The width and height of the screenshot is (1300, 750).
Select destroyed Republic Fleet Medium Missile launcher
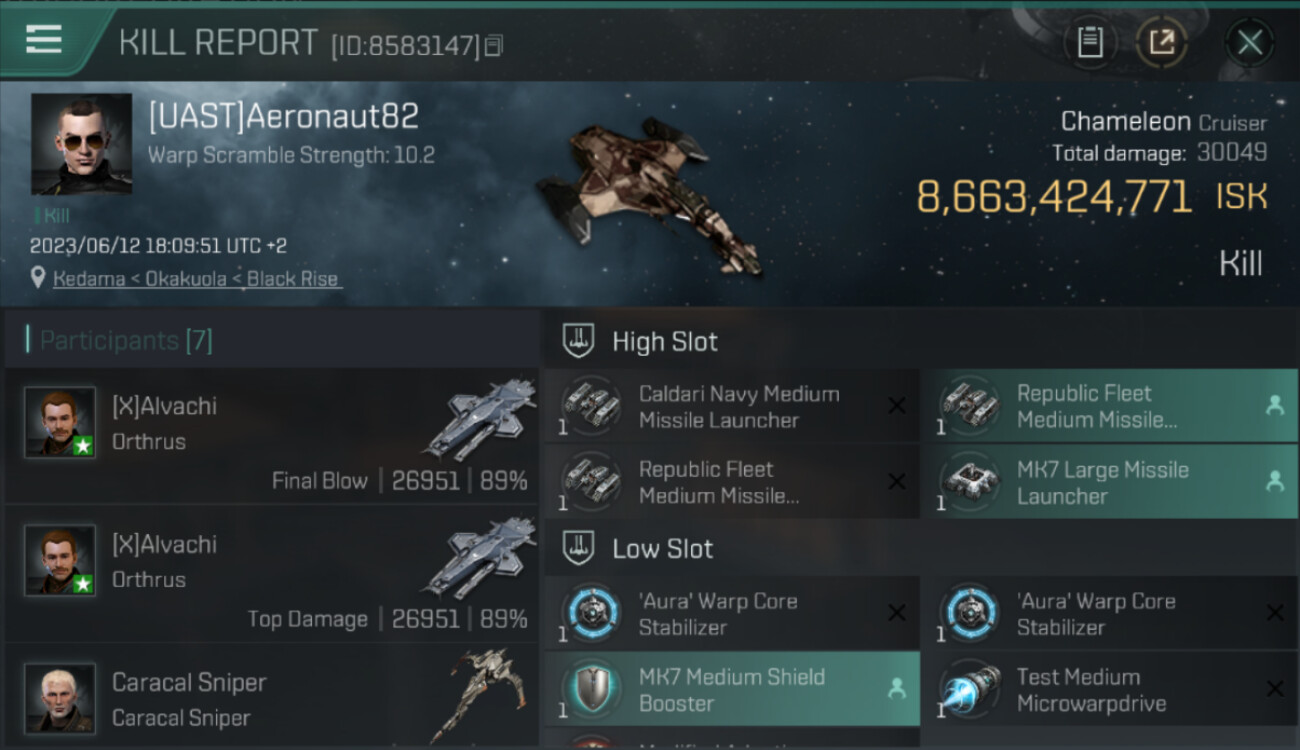pyautogui.click(x=732, y=482)
